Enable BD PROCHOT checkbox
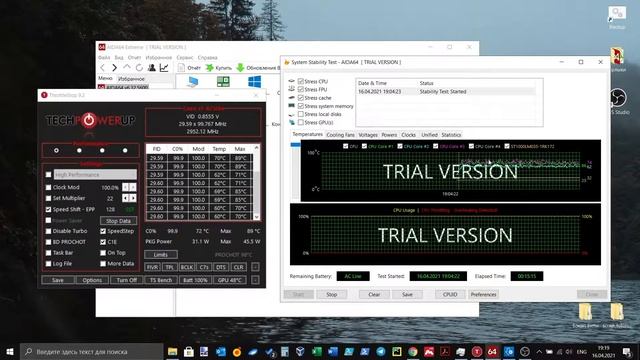The image size is (640, 360). point(49,242)
